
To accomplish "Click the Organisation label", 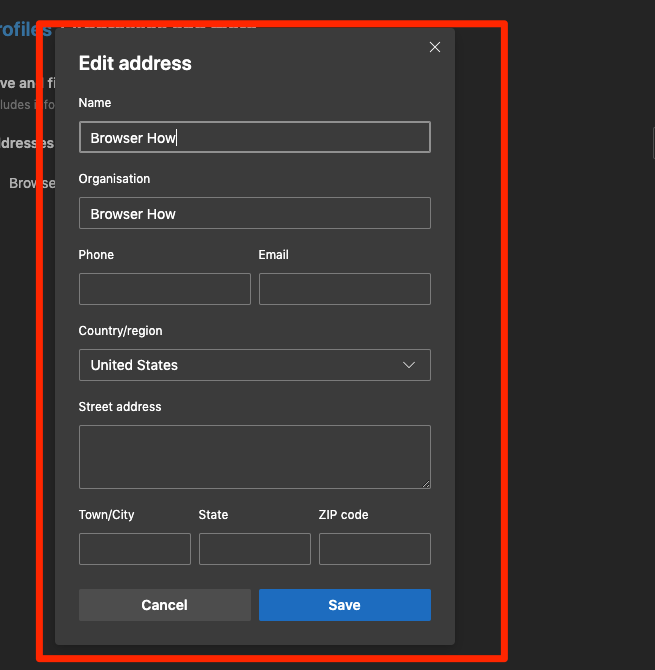I will tap(114, 179).
